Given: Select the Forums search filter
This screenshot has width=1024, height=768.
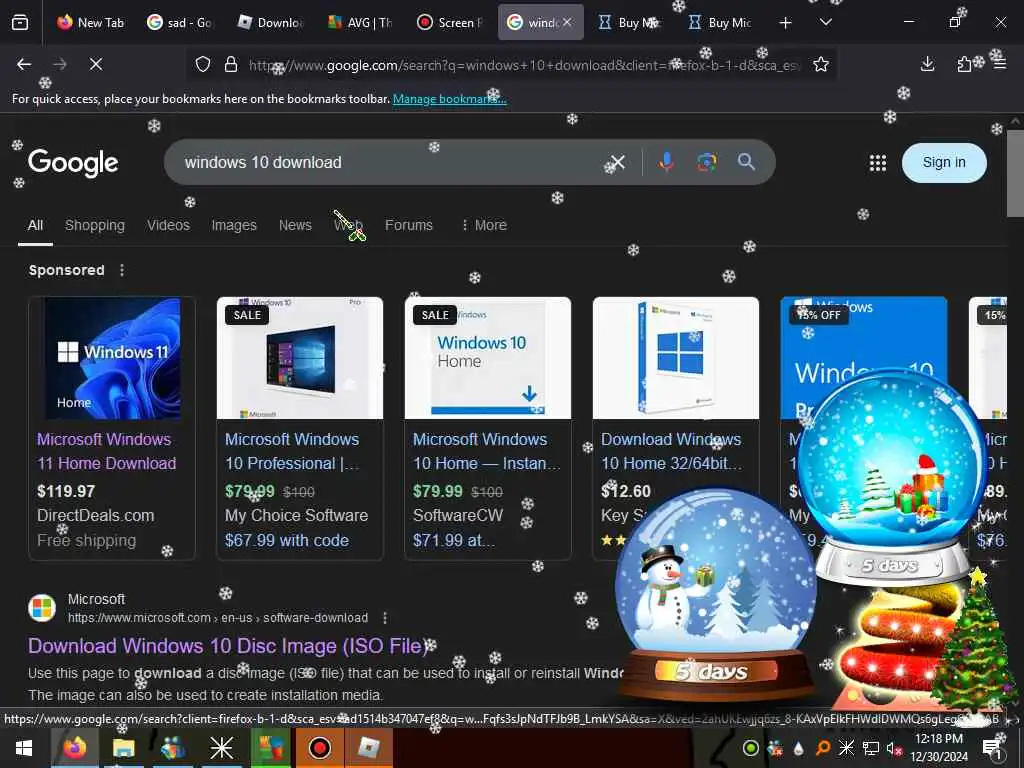Looking at the screenshot, I should [x=409, y=225].
